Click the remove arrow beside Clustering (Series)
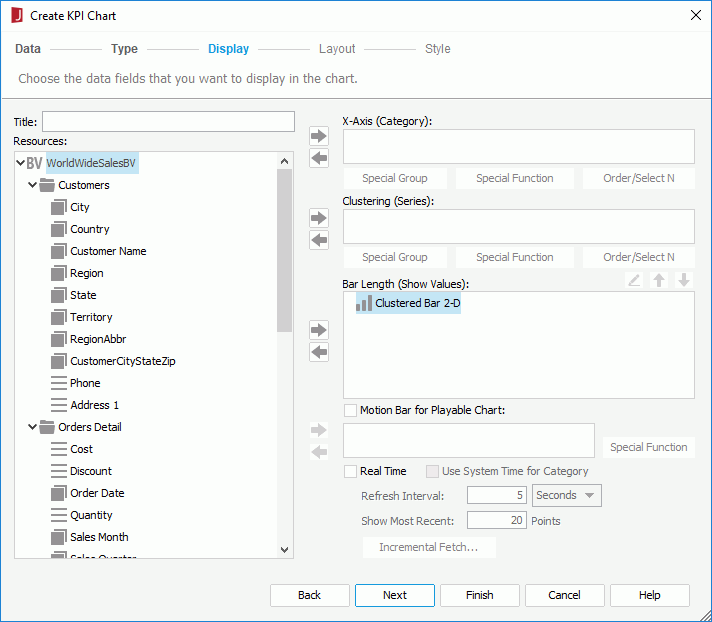712x622 pixels. (x=319, y=240)
